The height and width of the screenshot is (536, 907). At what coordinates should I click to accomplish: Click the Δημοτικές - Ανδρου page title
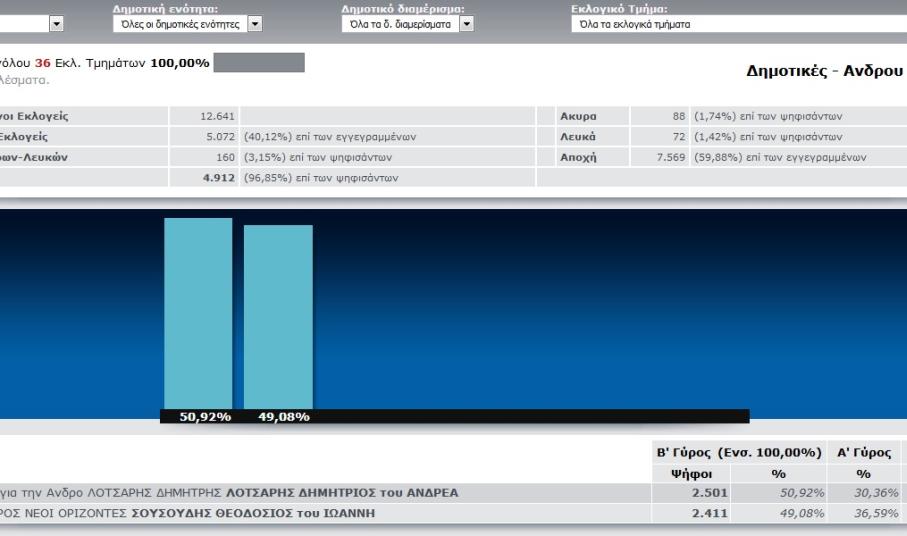point(825,72)
